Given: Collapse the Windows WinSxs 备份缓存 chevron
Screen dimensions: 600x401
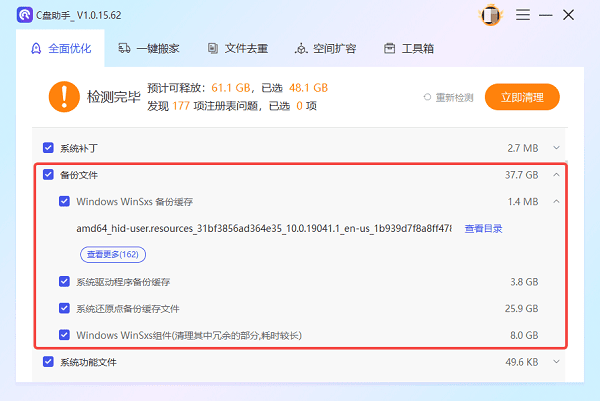Looking at the screenshot, I should (x=556, y=202).
